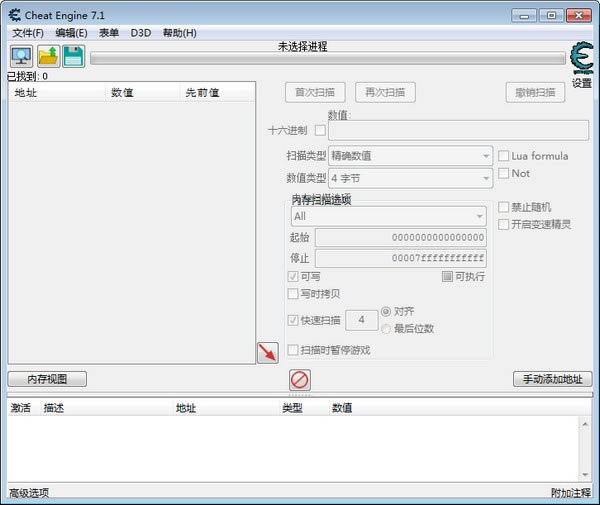The width and height of the screenshot is (600, 505).
Task: Open the 编辑(E) menu
Action: 71,33
